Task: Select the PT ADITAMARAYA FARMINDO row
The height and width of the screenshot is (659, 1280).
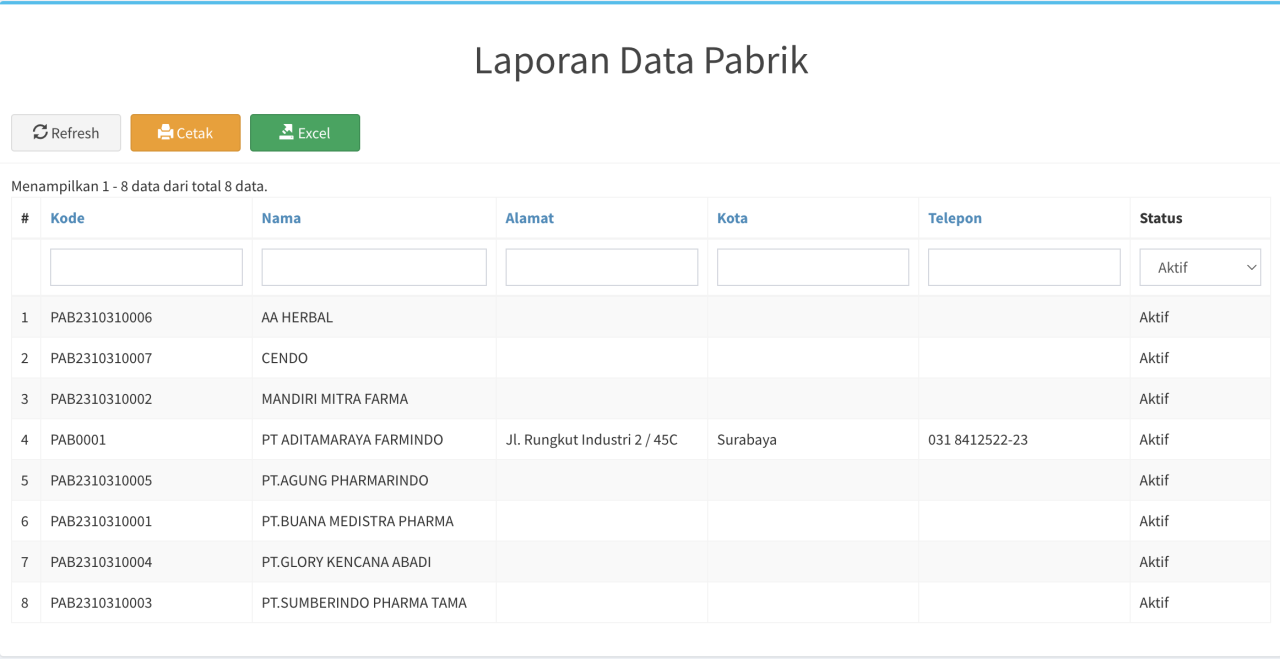Action: tap(352, 440)
